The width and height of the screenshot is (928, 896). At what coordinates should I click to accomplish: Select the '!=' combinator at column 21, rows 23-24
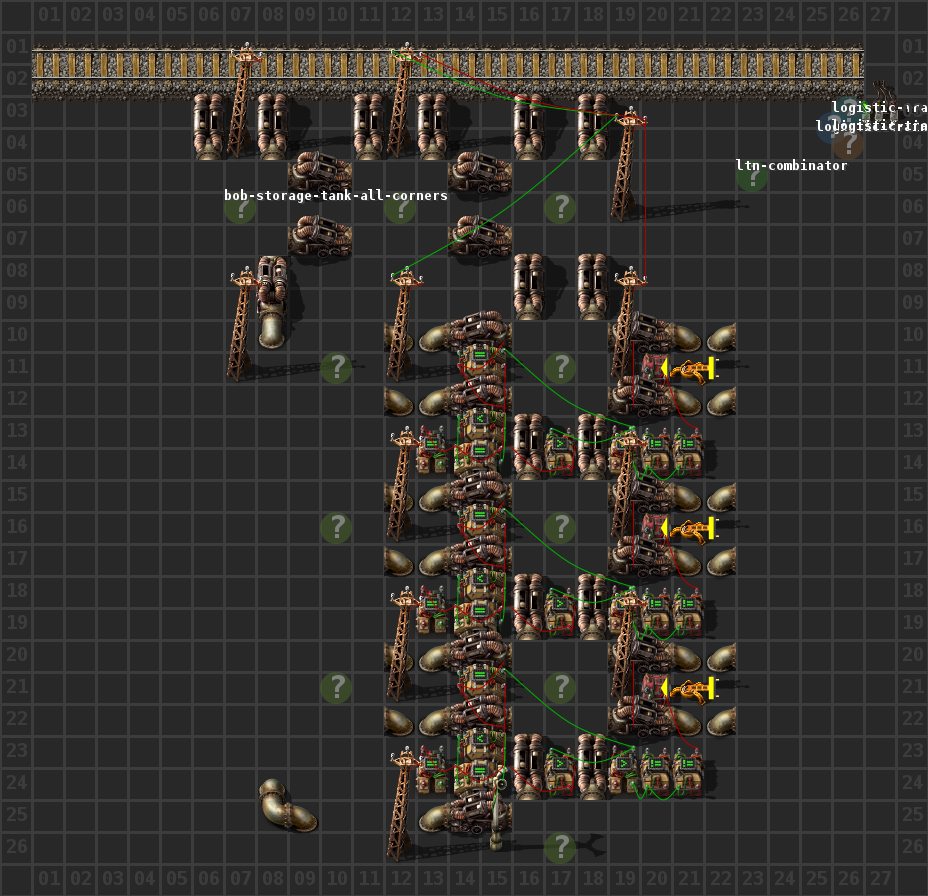point(687,771)
